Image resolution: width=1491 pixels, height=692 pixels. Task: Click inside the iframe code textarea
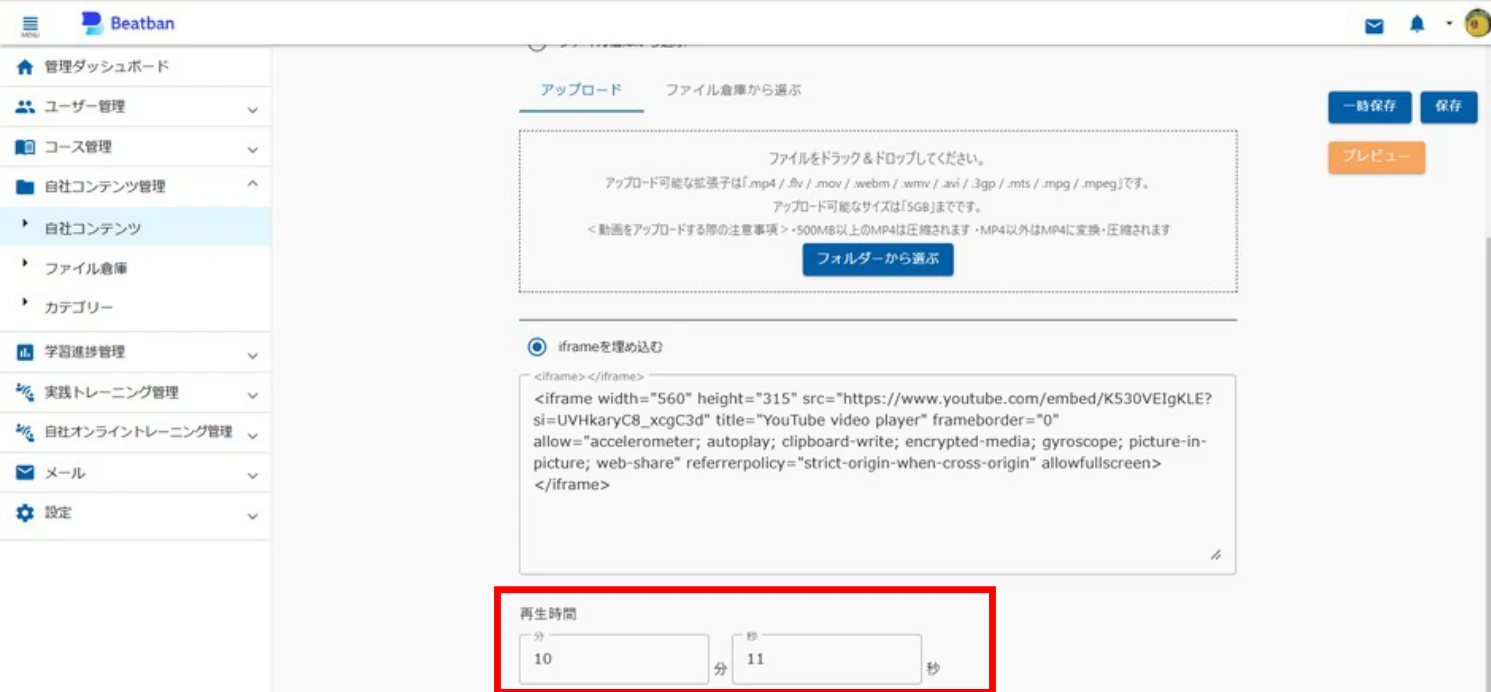point(877,475)
